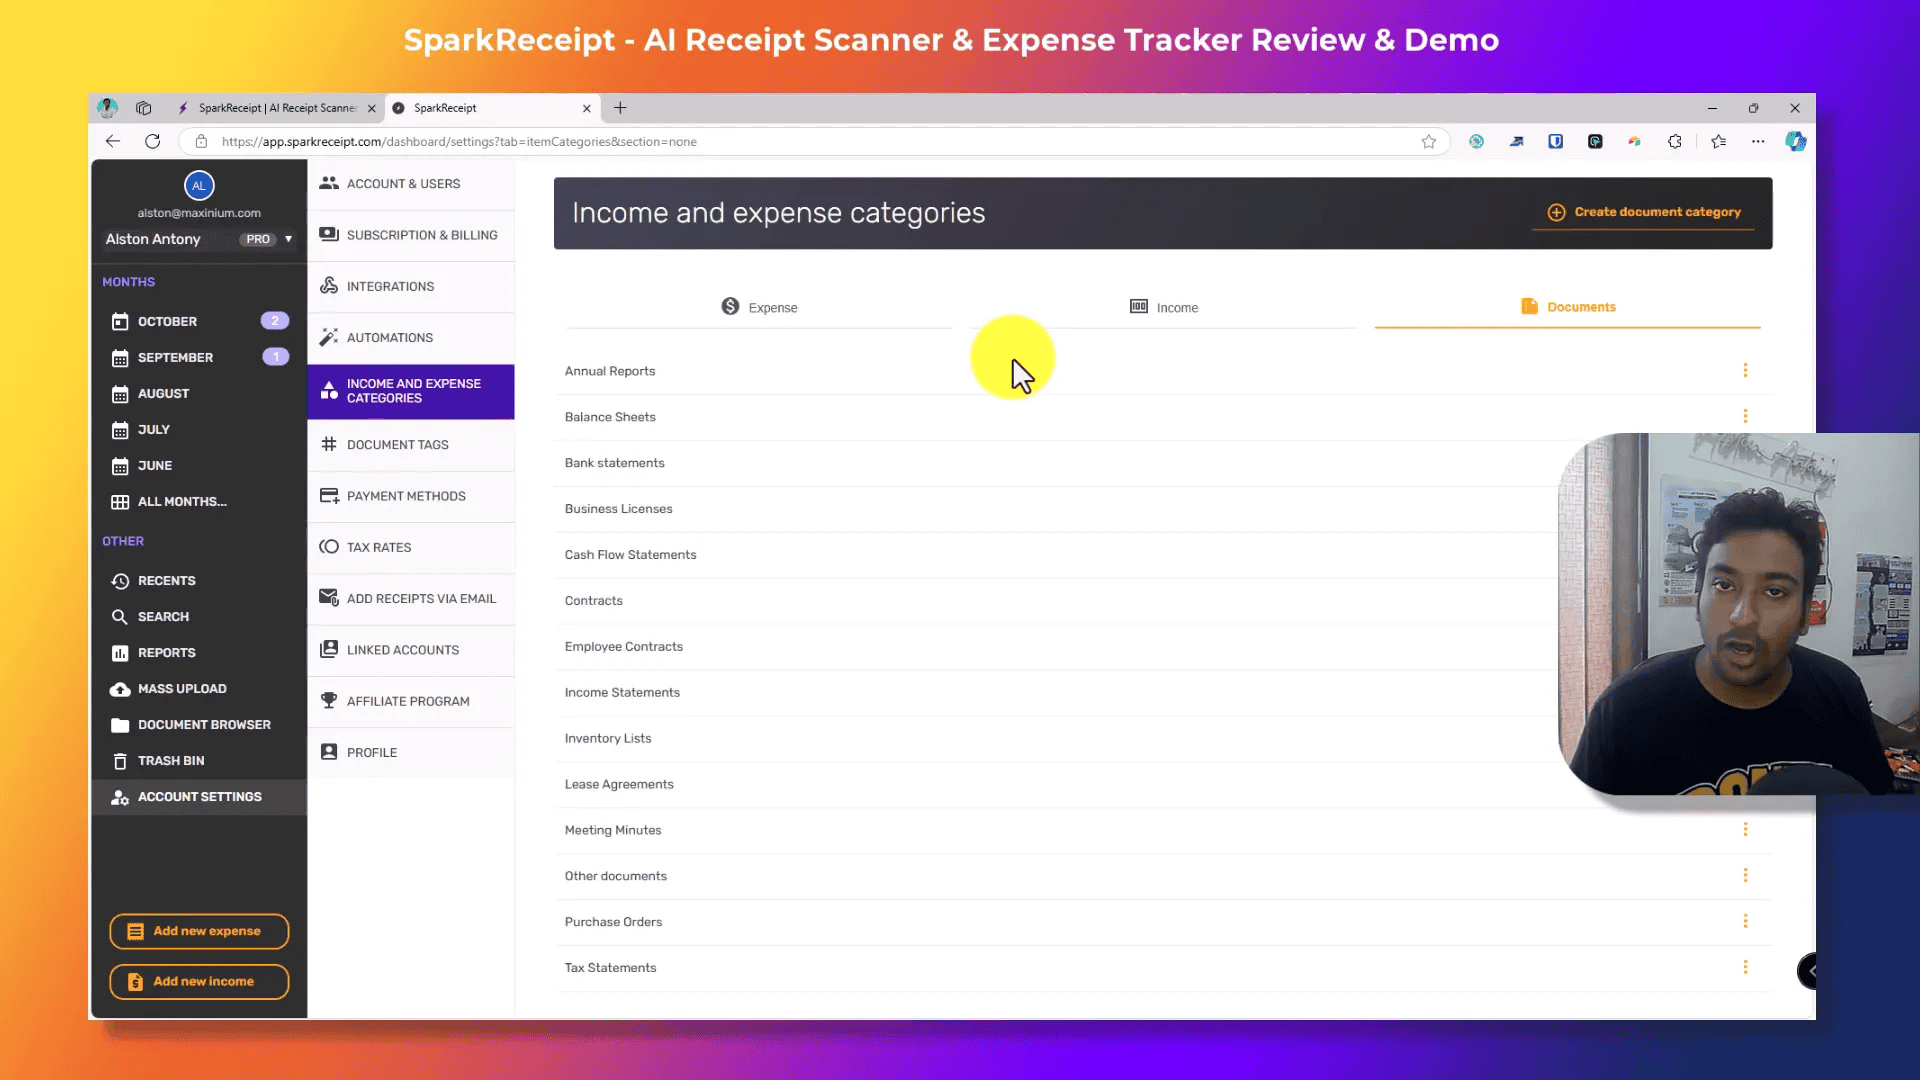This screenshot has width=1920, height=1080.
Task: Open Automations settings
Action: [x=411, y=338]
